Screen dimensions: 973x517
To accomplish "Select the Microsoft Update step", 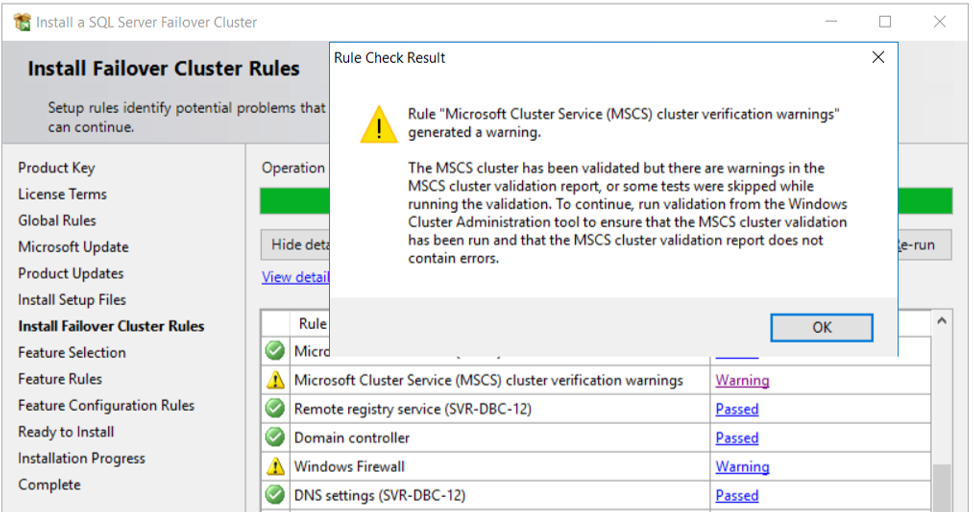I will click(73, 246).
